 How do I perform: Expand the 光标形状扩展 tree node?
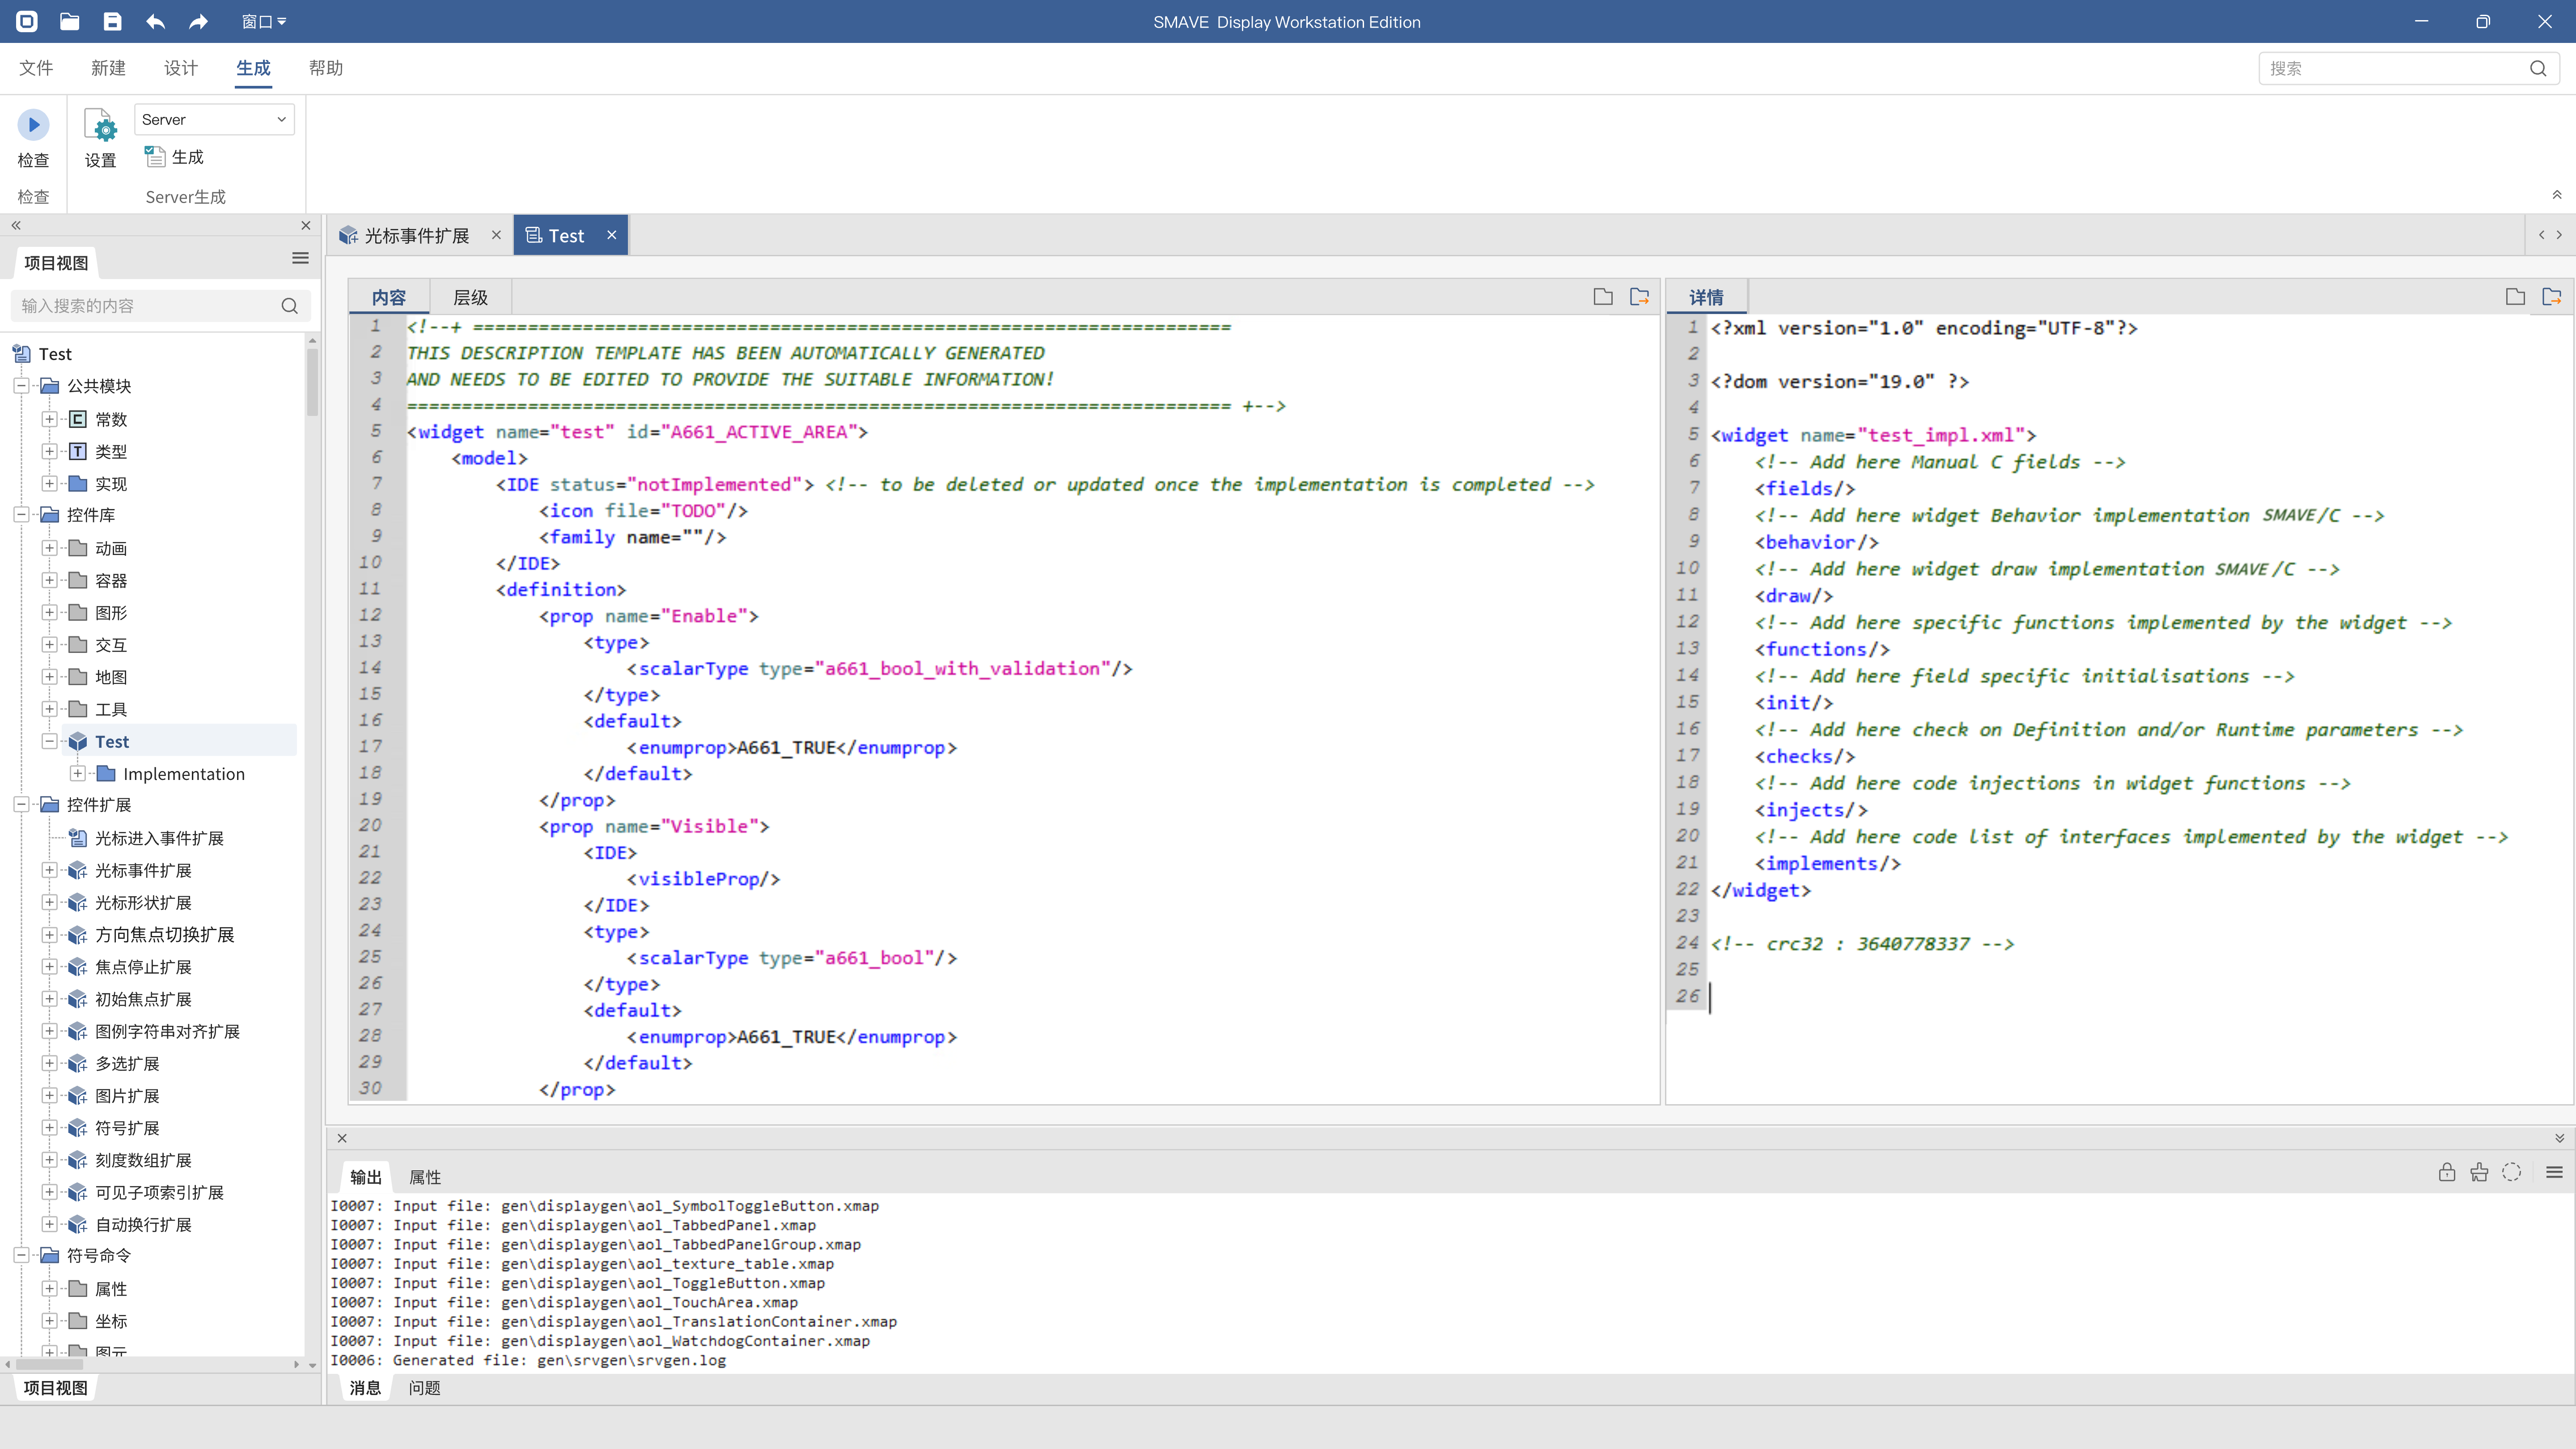pyautogui.click(x=49, y=902)
